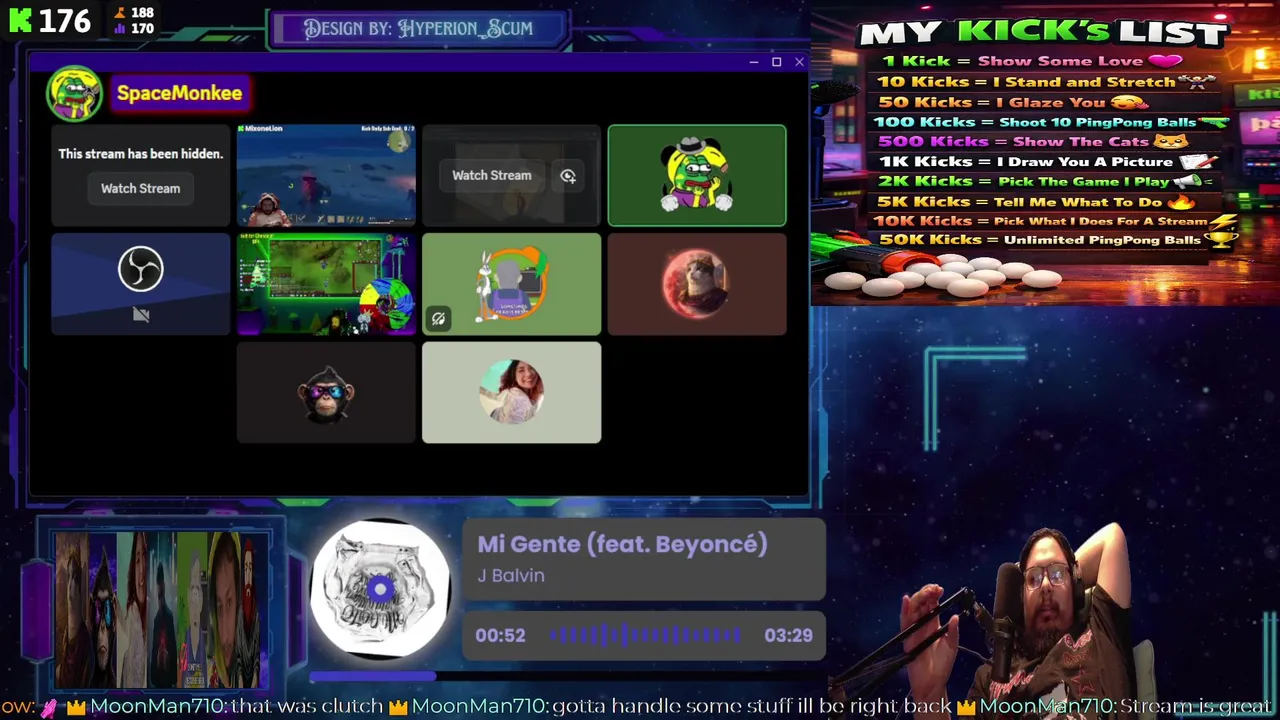This screenshot has width=1280, height=720.
Task: Click the song waveform progress bar
Action: (x=645, y=635)
